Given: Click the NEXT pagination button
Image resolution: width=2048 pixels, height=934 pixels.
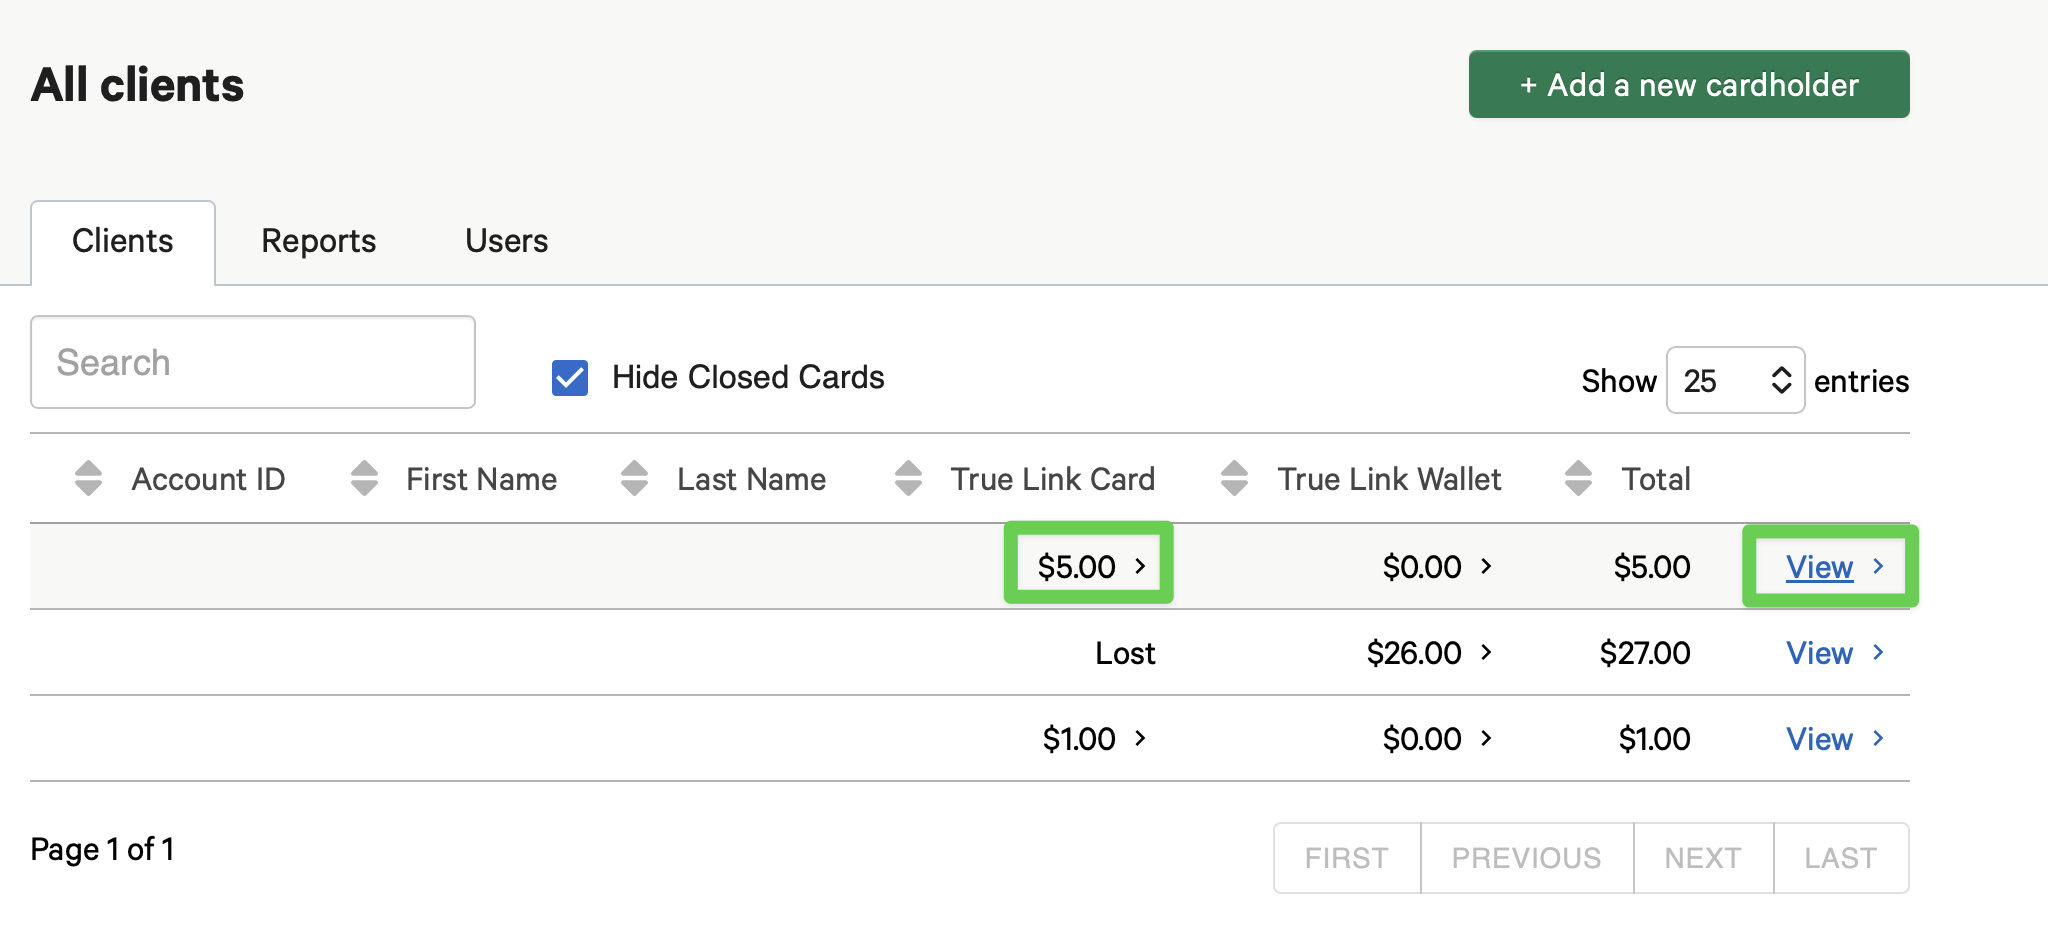Looking at the screenshot, I should 1702,858.
